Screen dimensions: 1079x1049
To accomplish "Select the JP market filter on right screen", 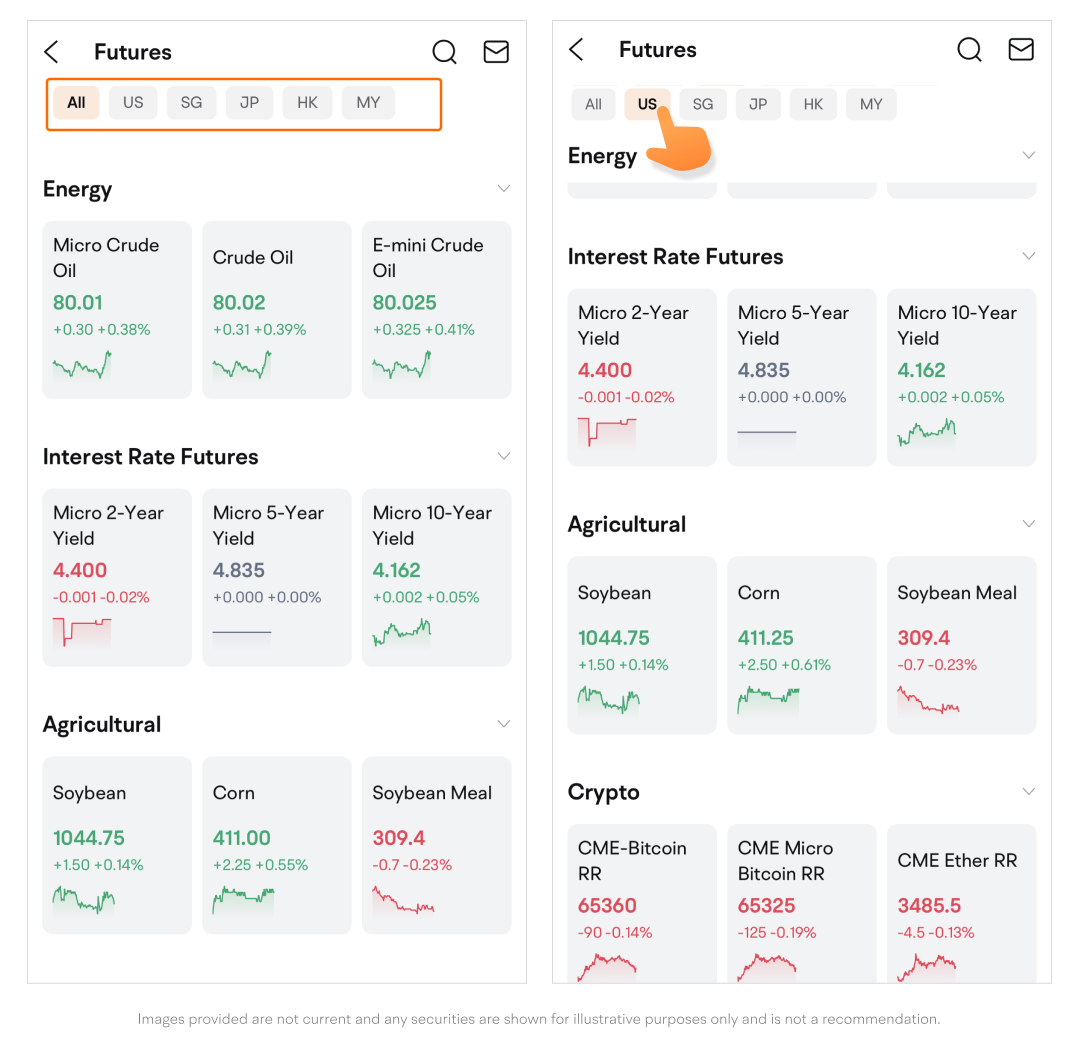I will [x=759, y=104].
